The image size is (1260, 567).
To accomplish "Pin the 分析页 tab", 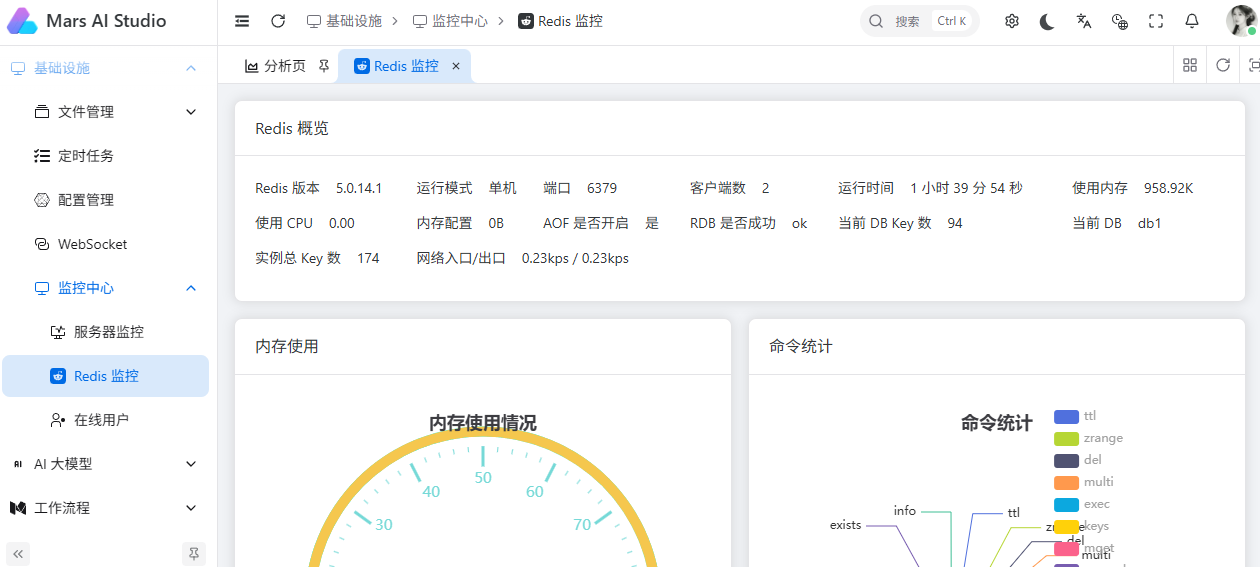I will click(323, 66).
